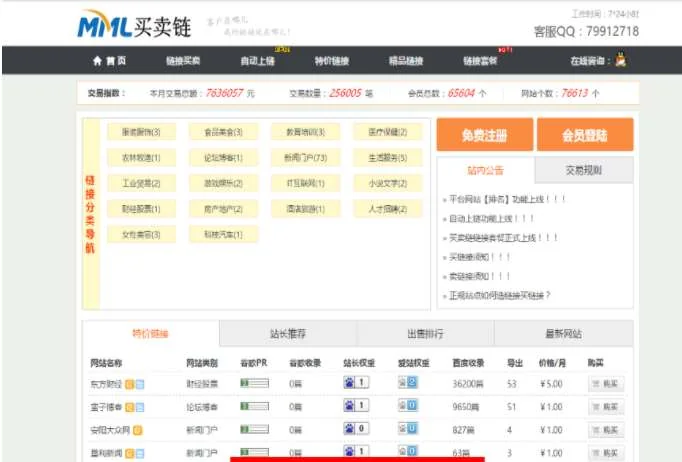Open the 买卖链接套餐正式上线 announcement
Screen dimensions: 682x462
pyautogui.click(x=503, y=238)
